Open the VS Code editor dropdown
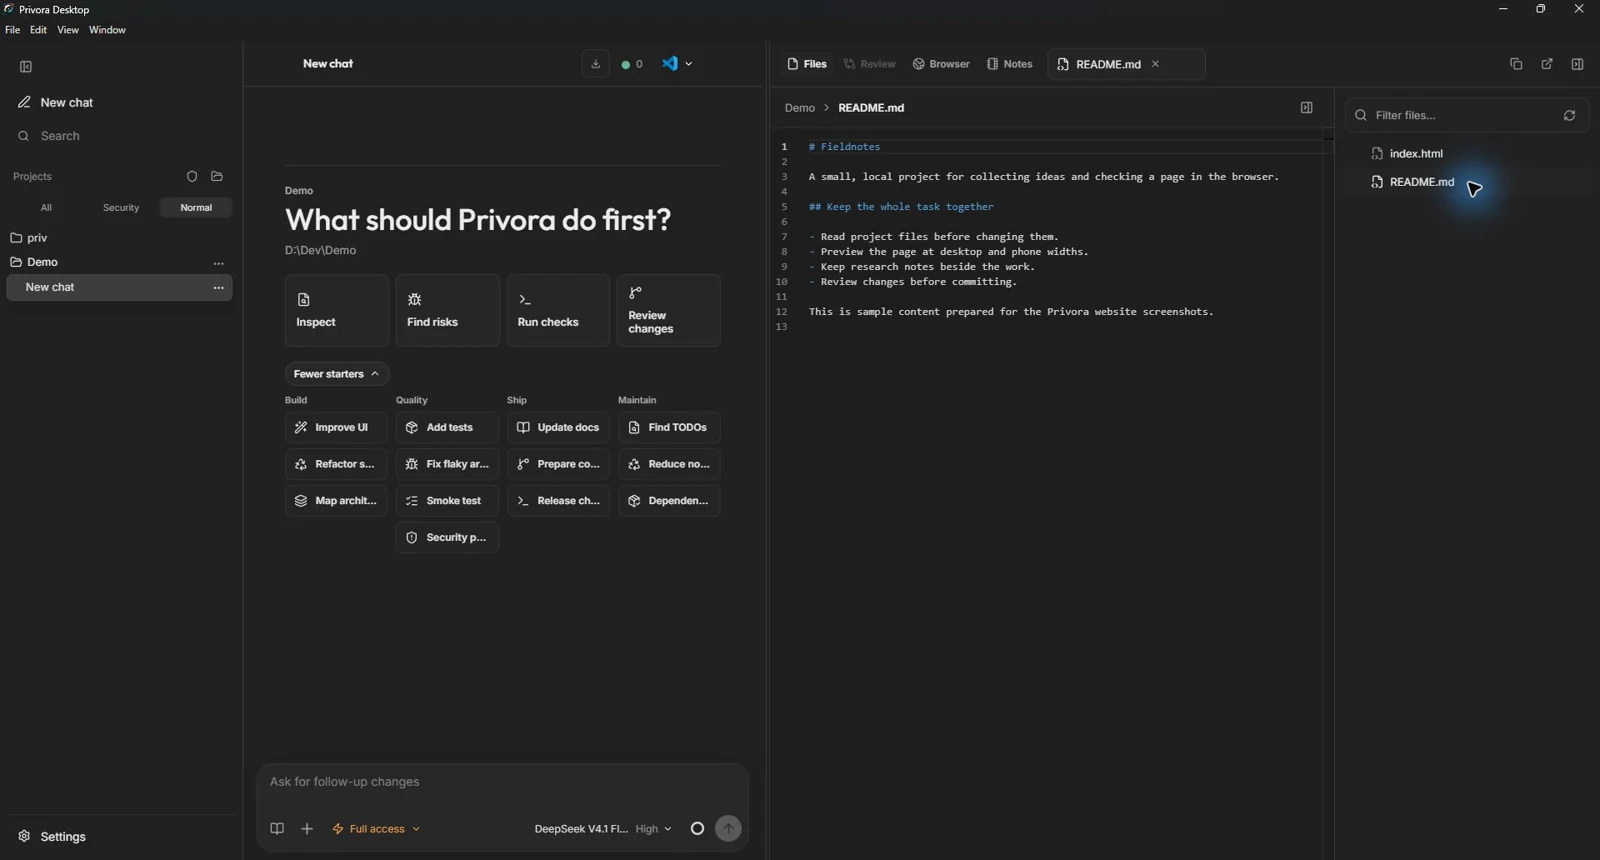Viewport: 1600px width, 860px height. 677,64
